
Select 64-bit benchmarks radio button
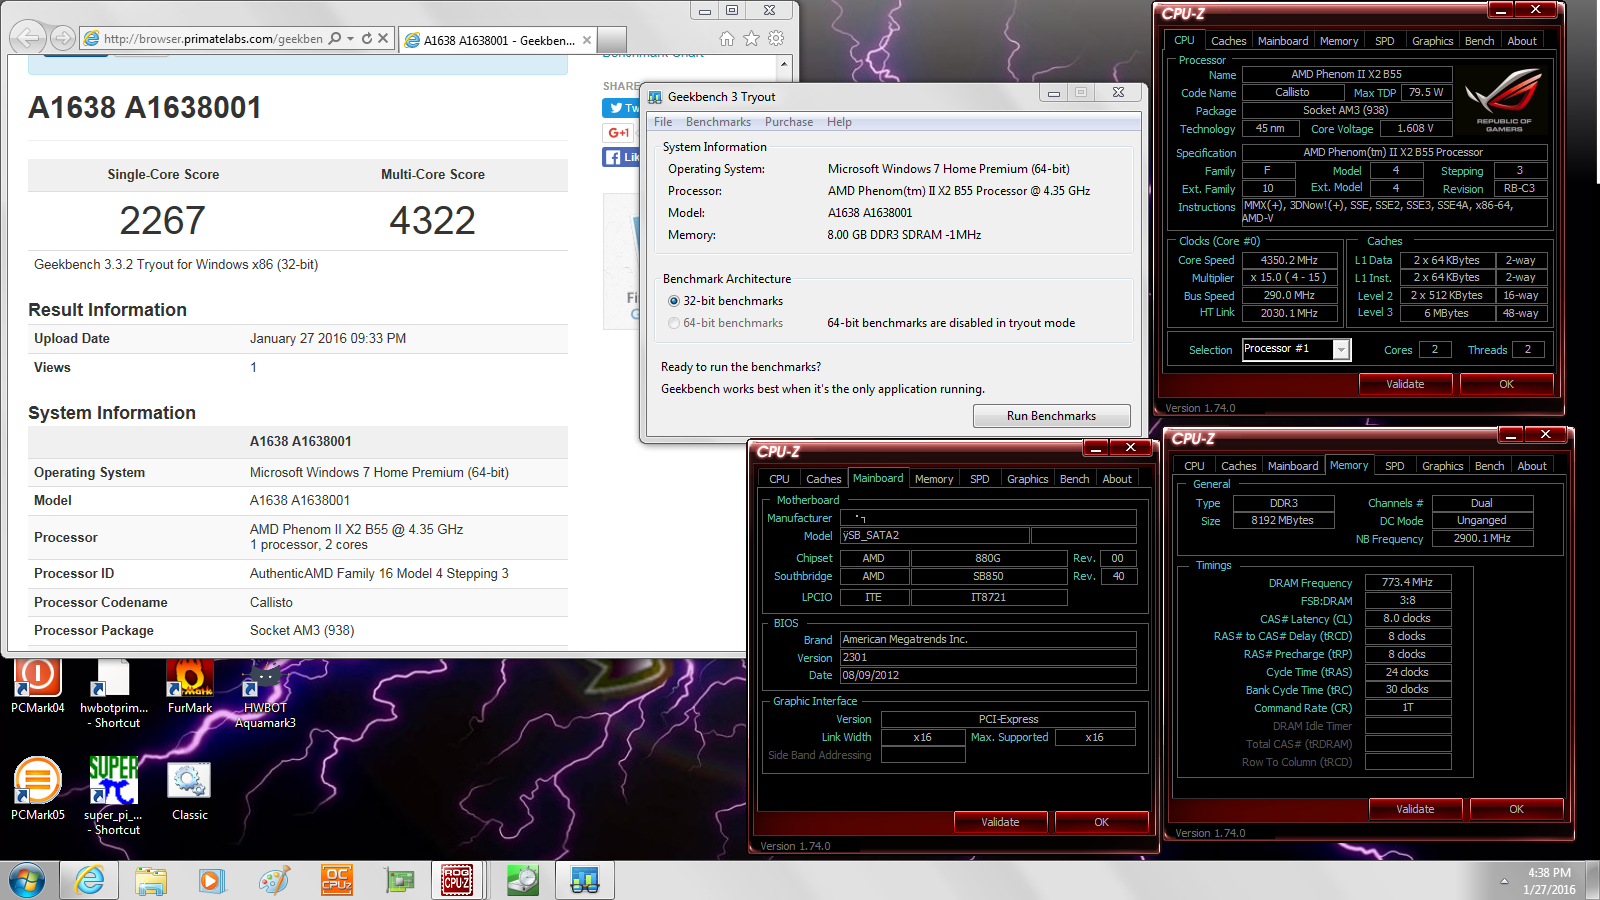pyautogui.click(x=674, y=323)
